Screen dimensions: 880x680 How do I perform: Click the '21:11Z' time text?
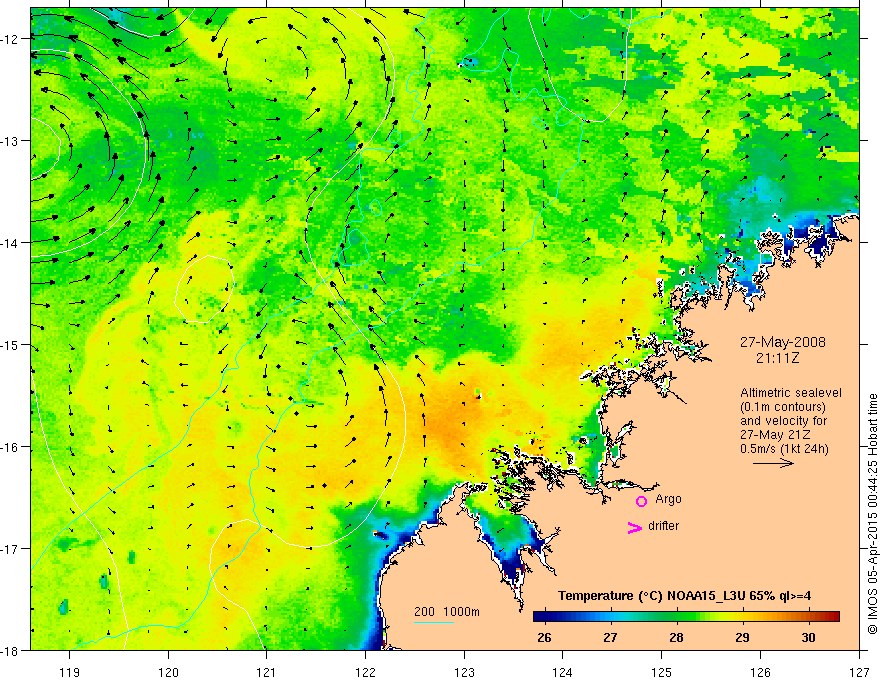click(777, 357)
